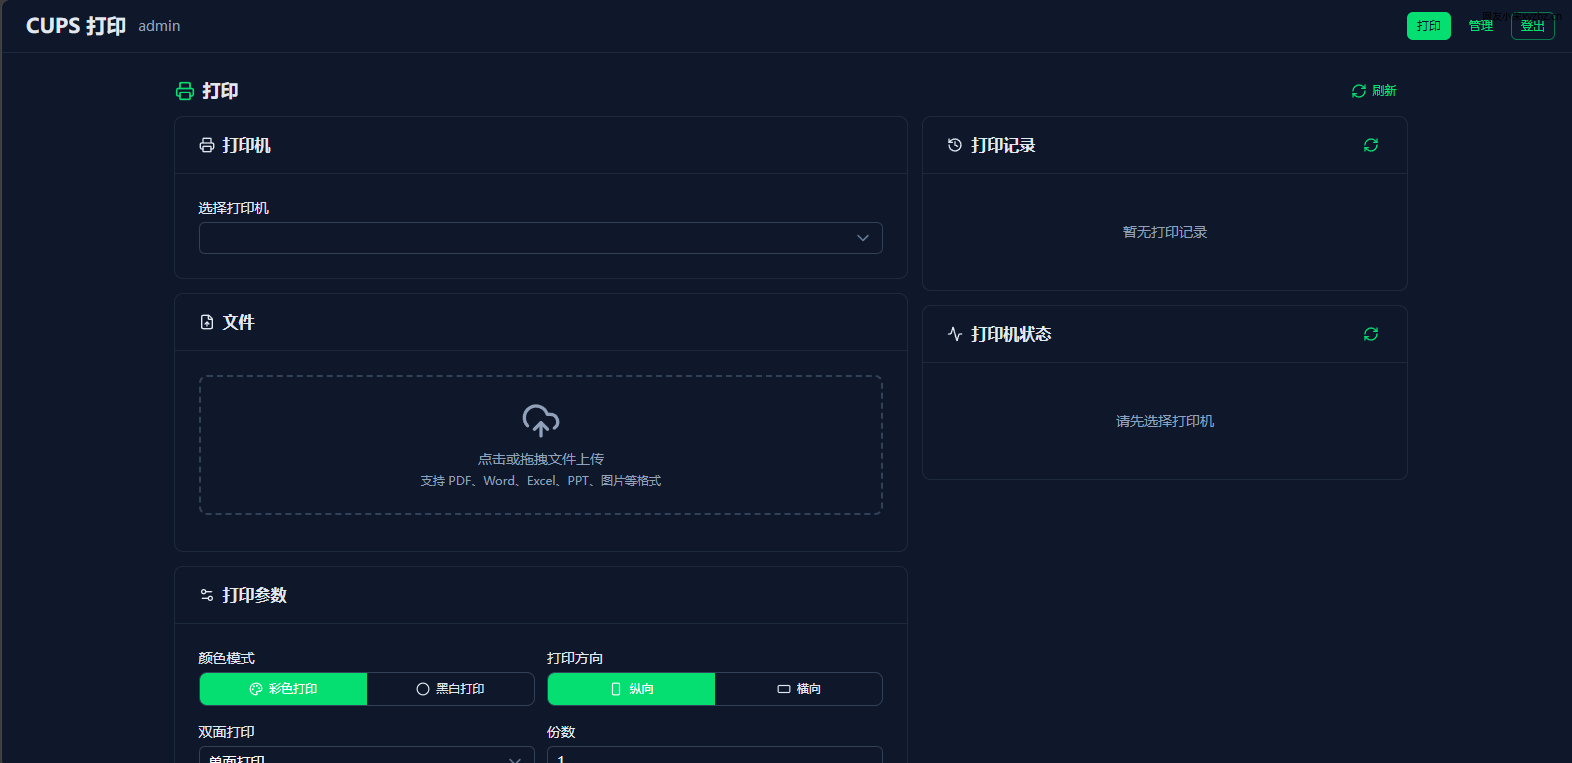The height and width of the screenshot is (763, 1572).
Task: Click the activity icon beside 打印机状态
Action: tap(955, 335)
